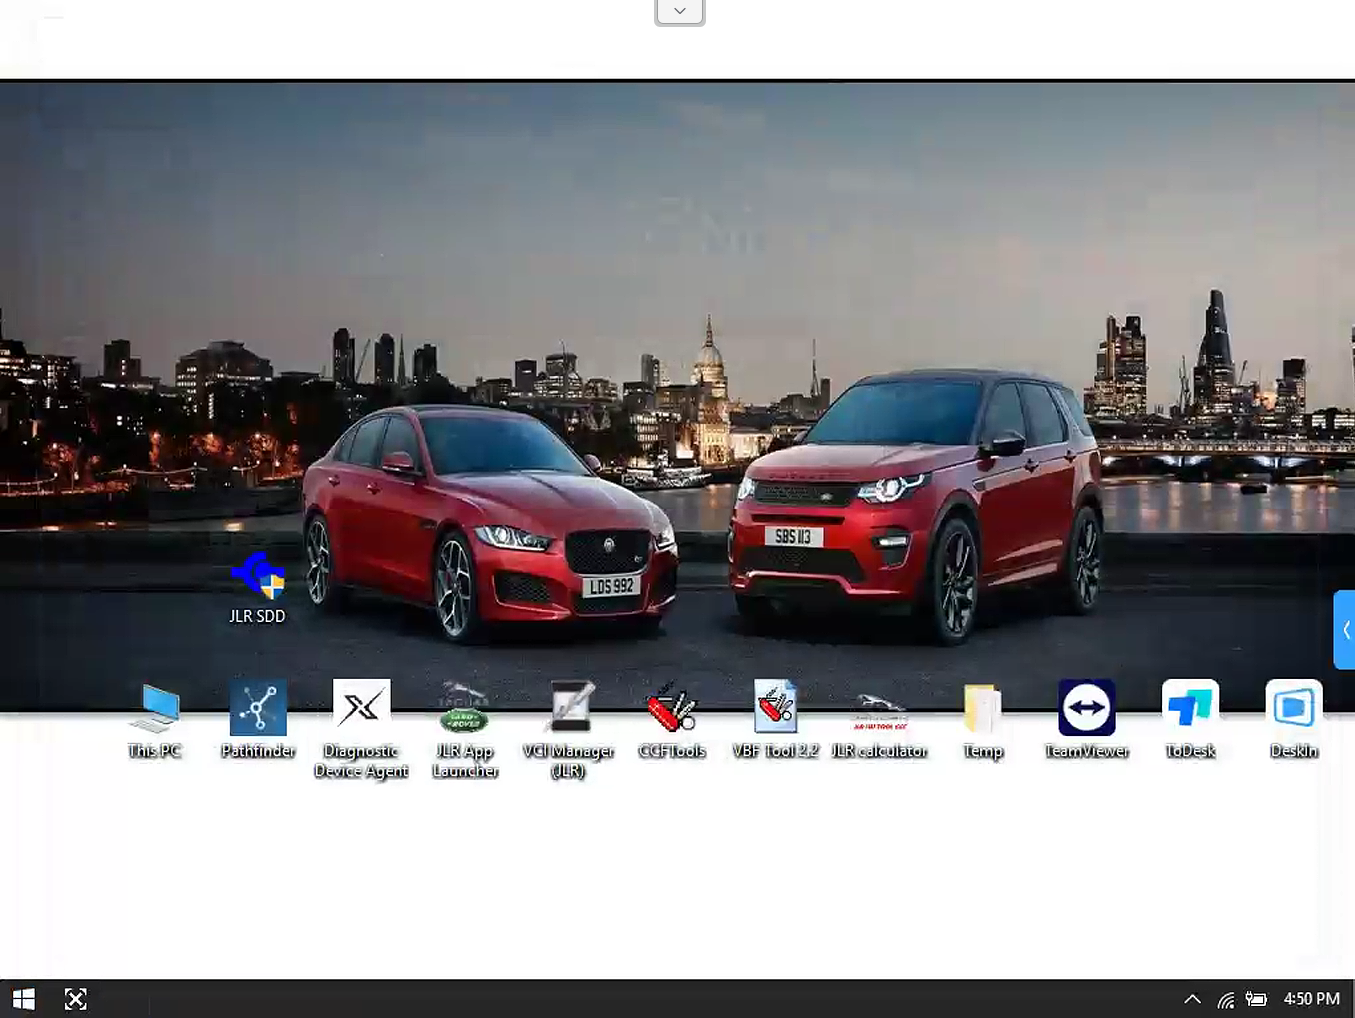This screenshot has width=1355, height=1018.
Task: Click the JLR App Launcher icon
Action: tap(465, 730)
